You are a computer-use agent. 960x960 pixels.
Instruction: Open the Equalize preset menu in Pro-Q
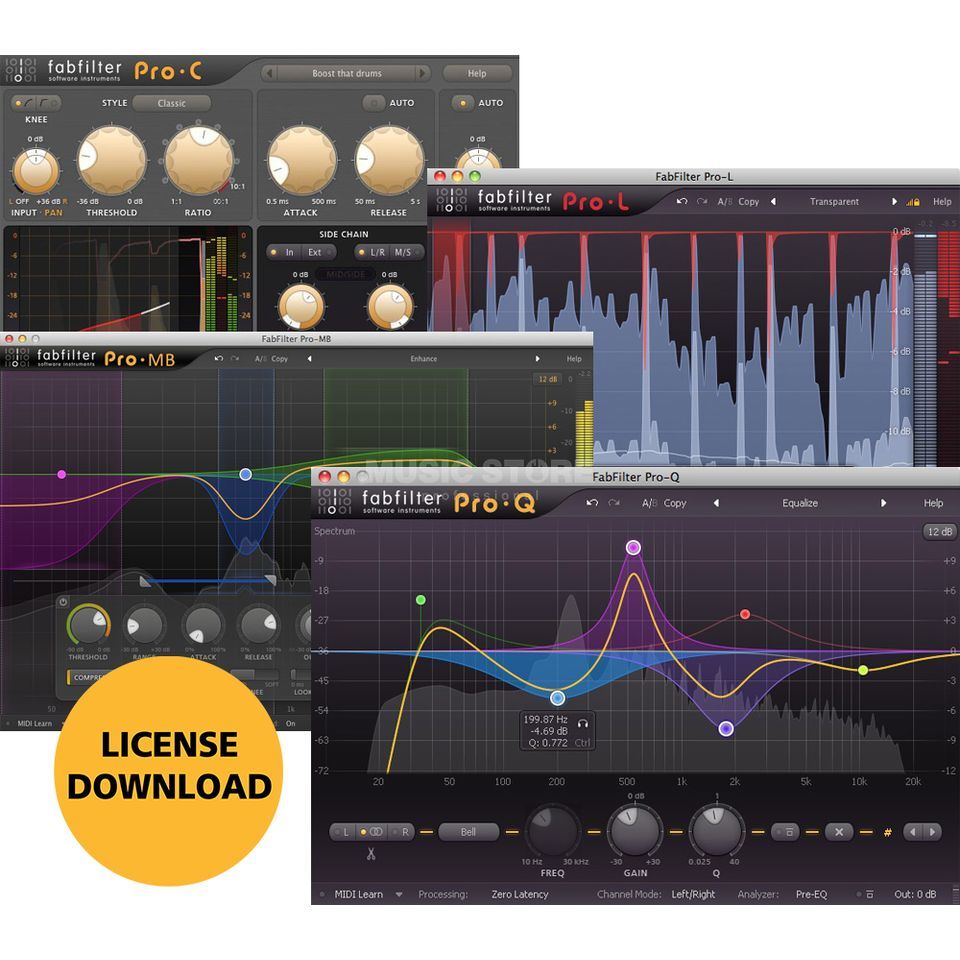tap(799, 503)
